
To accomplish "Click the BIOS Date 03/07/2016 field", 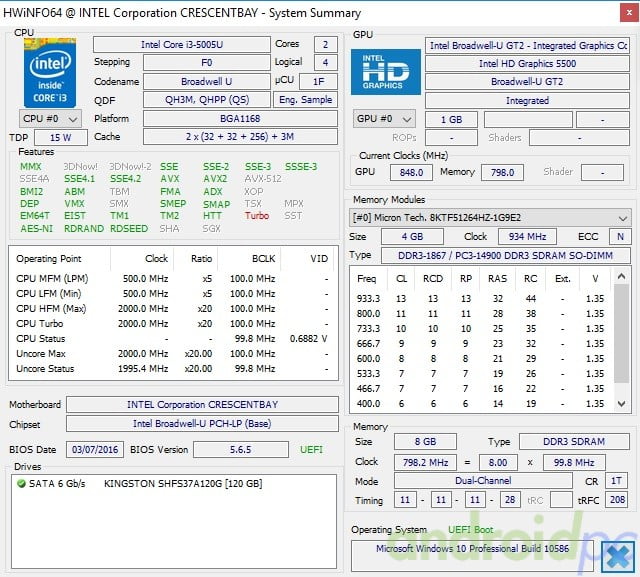I will (x=95, y=450).
